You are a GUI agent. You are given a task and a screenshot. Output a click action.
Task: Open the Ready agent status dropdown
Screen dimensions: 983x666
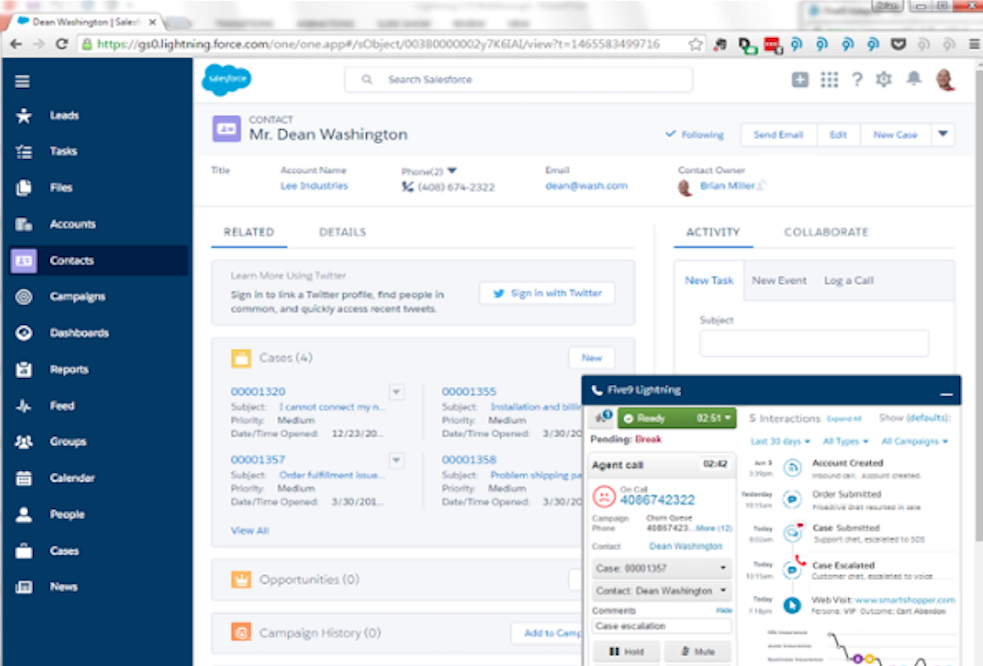(x=676, y=418)
